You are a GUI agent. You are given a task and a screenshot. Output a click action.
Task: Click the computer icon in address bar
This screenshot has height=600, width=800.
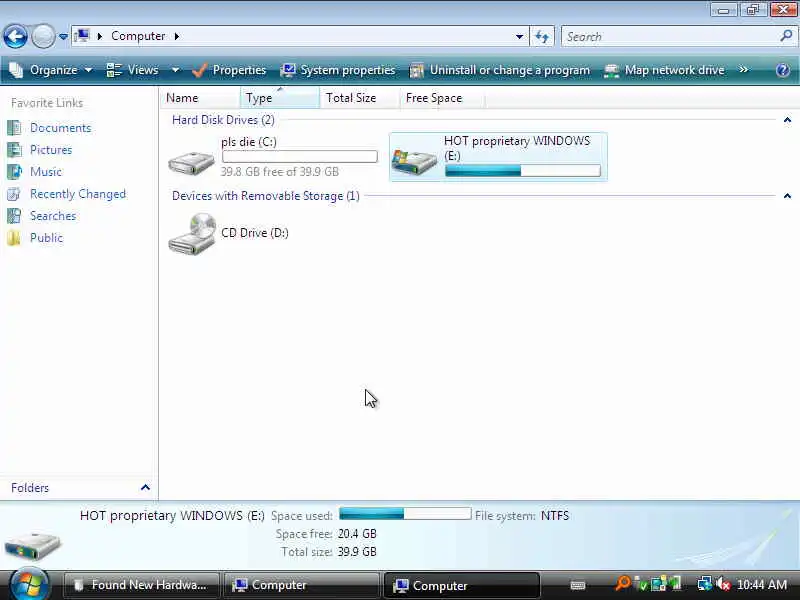(82, 36)
